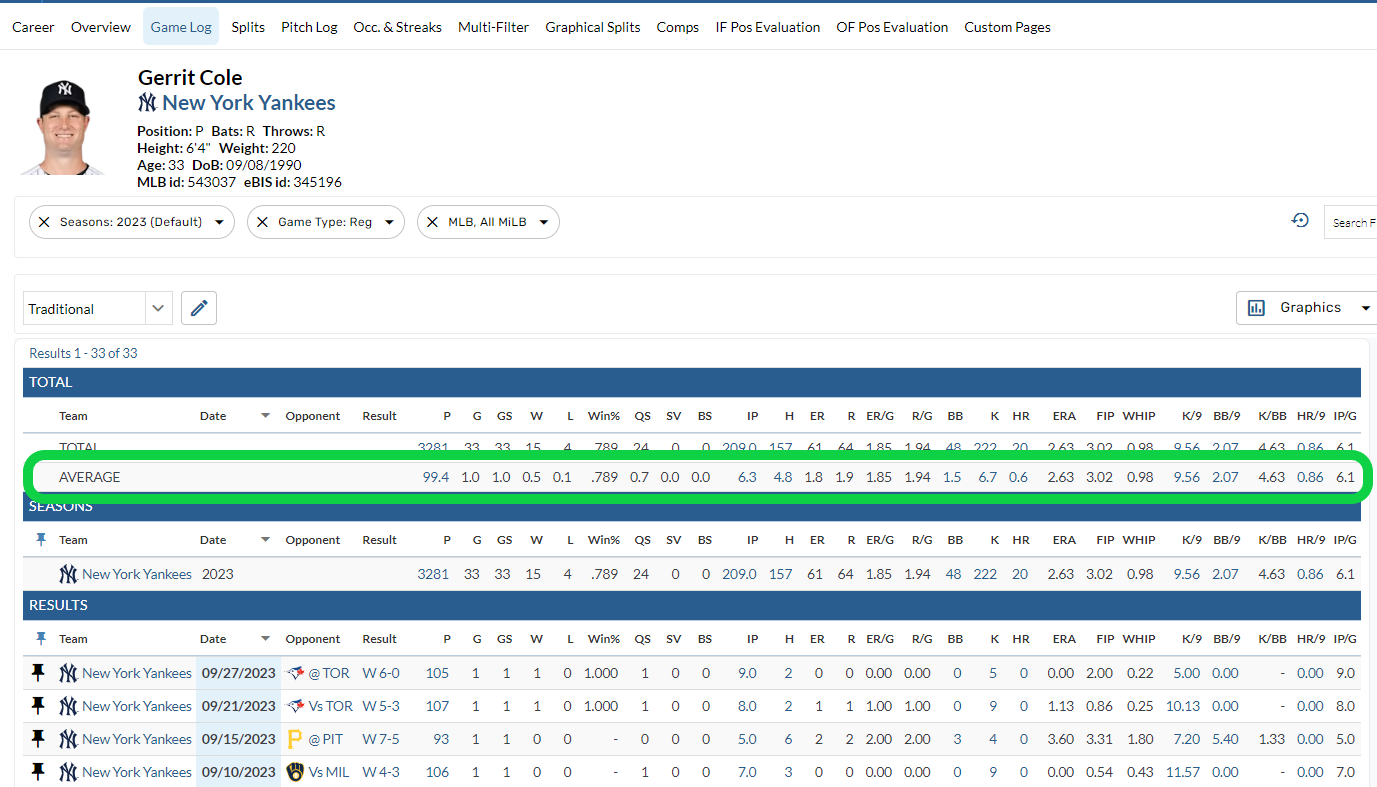Viewport: 1377px width, 787px height.
Task: Click in the Search filter field
Action: (x=1352, y=222)
